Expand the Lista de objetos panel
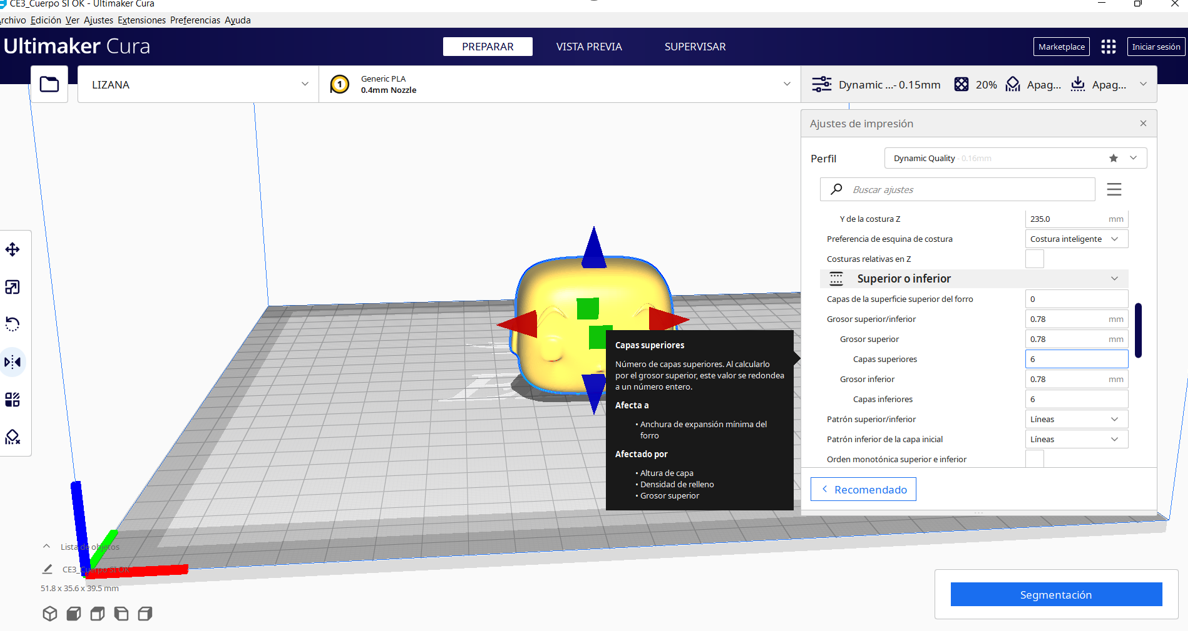 click(46, 546)
